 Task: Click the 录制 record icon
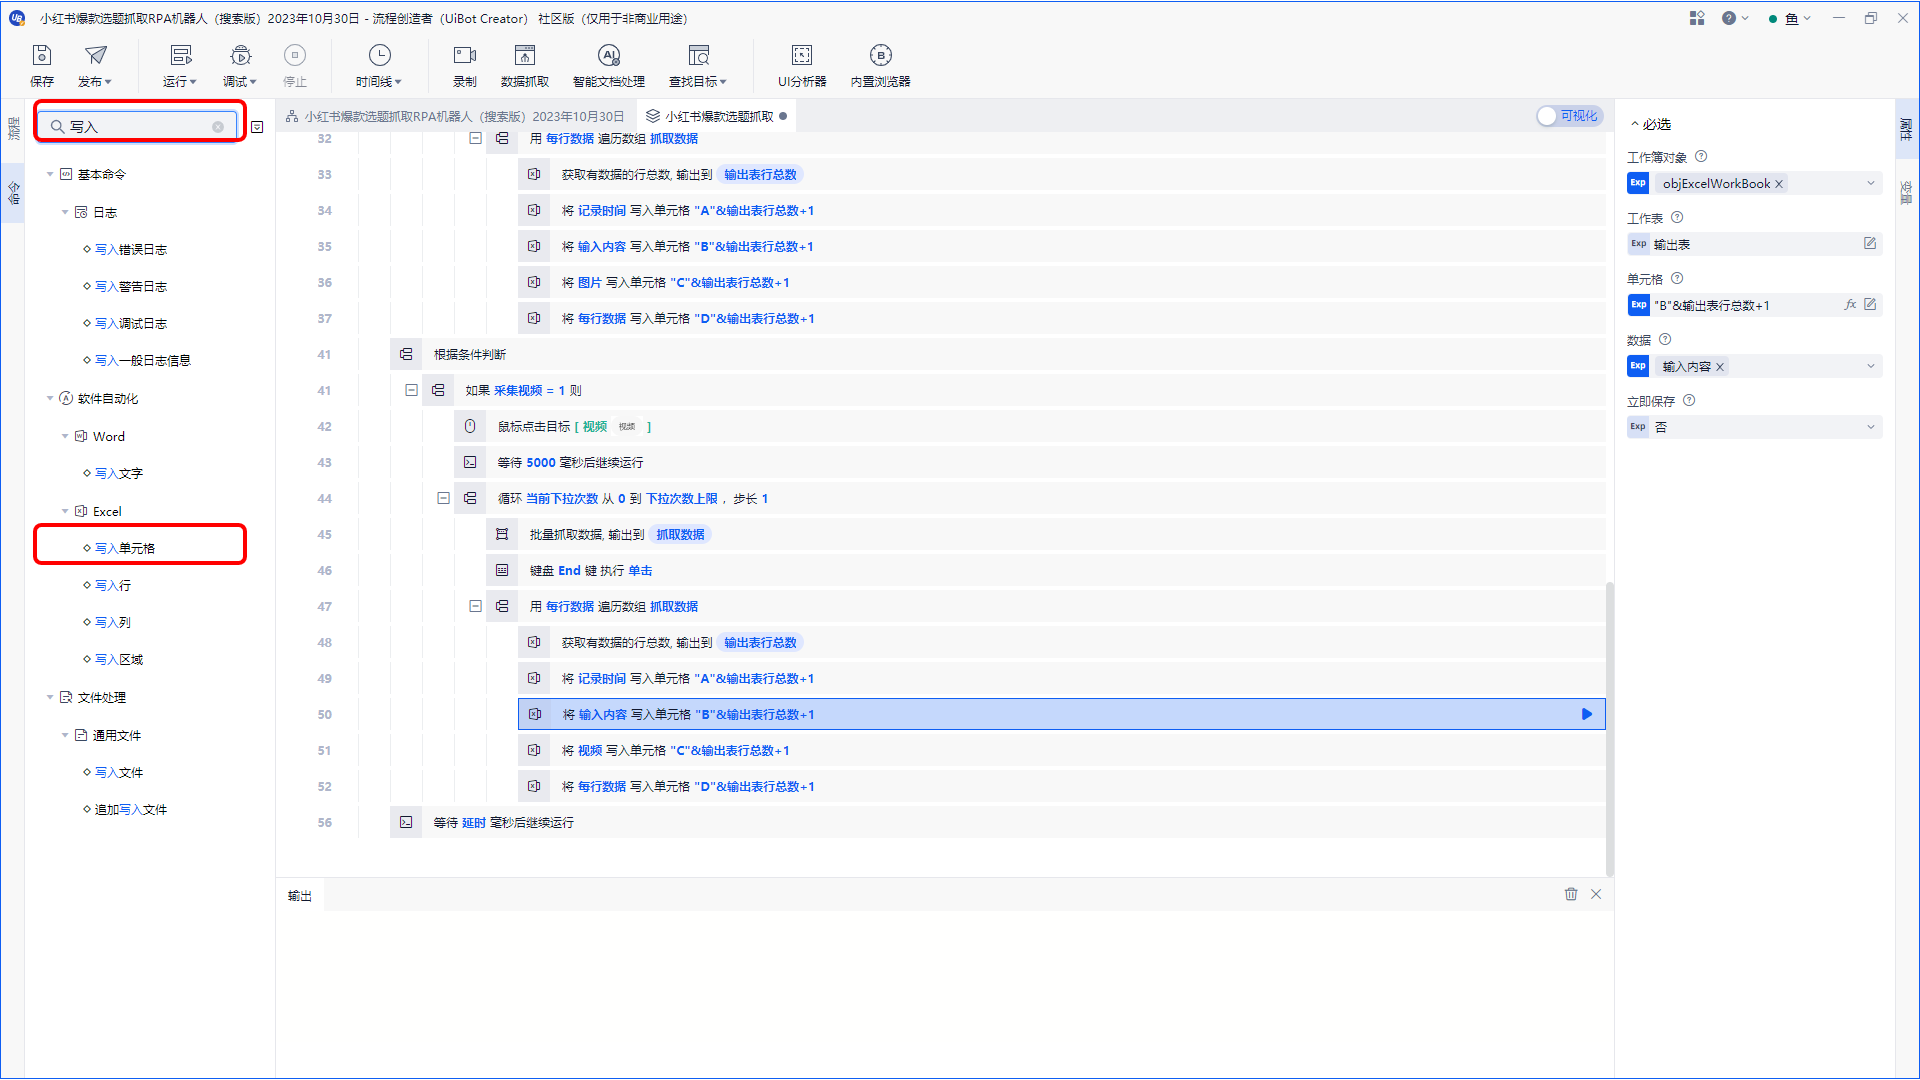click(465, 56)
